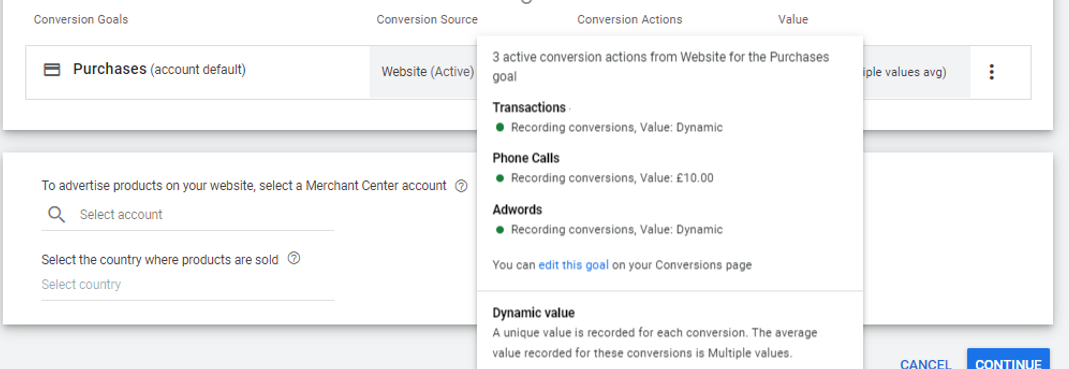Click green status dot under Adwords
Viewport: 1069px width, 369px height.
pos(500,230)
